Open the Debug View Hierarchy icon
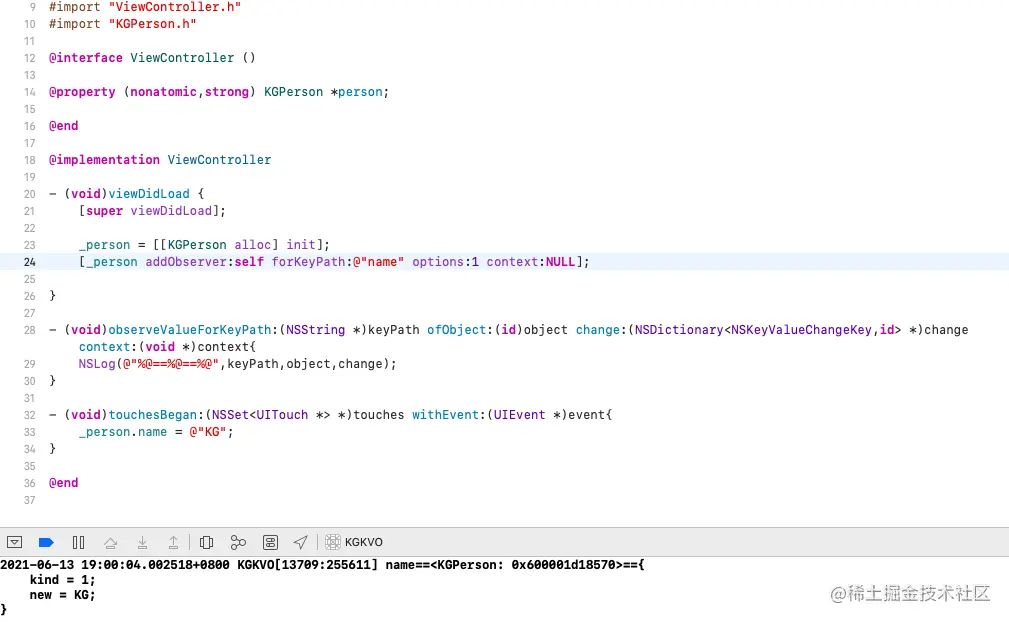1009x622 pixels. (x=207, y=542)
